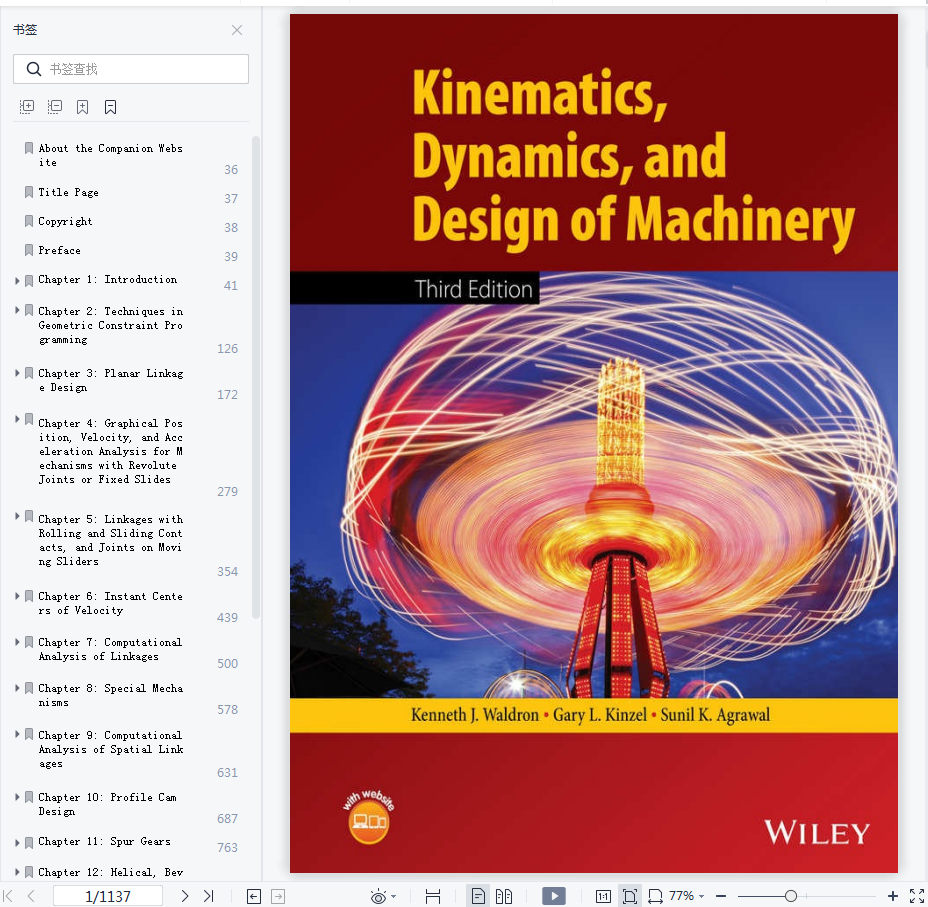This screenshot has width=928, height=907.
Task: Click page number 500 of Chapter 7
Action: (227, 663)
